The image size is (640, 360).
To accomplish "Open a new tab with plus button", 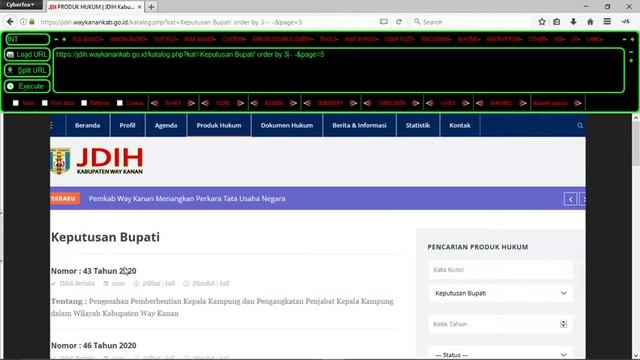I will (151, 7).
